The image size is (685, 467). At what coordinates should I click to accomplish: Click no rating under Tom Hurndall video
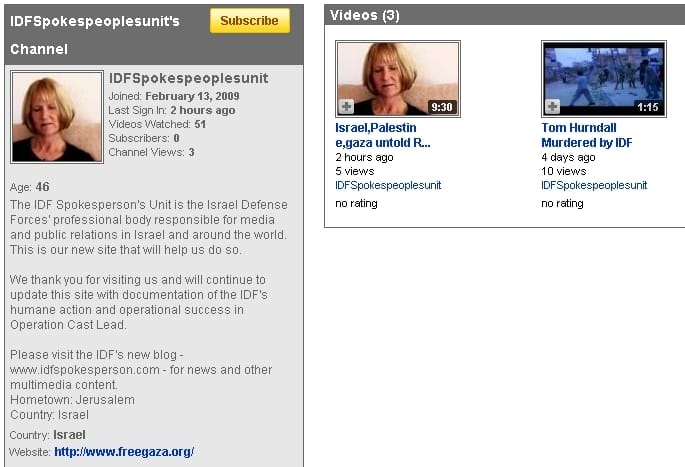(562, 204)
